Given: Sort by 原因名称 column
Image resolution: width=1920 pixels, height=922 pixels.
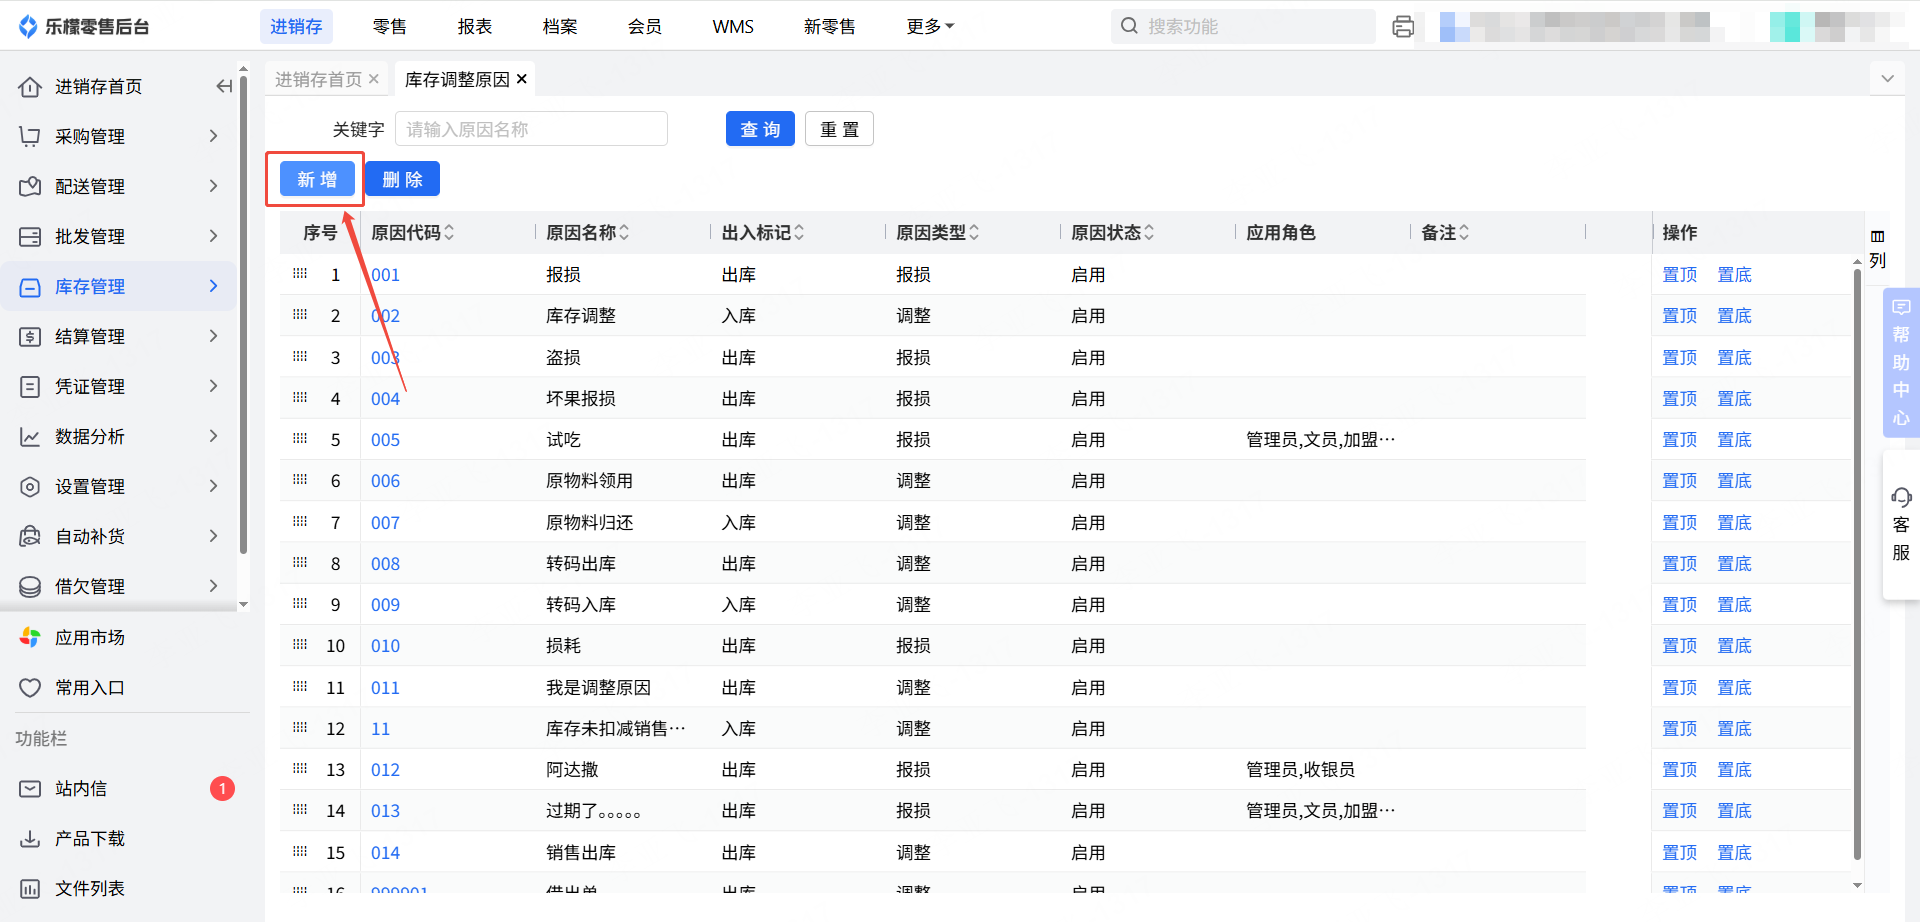Looking at the screenshot, I should 624,233.
